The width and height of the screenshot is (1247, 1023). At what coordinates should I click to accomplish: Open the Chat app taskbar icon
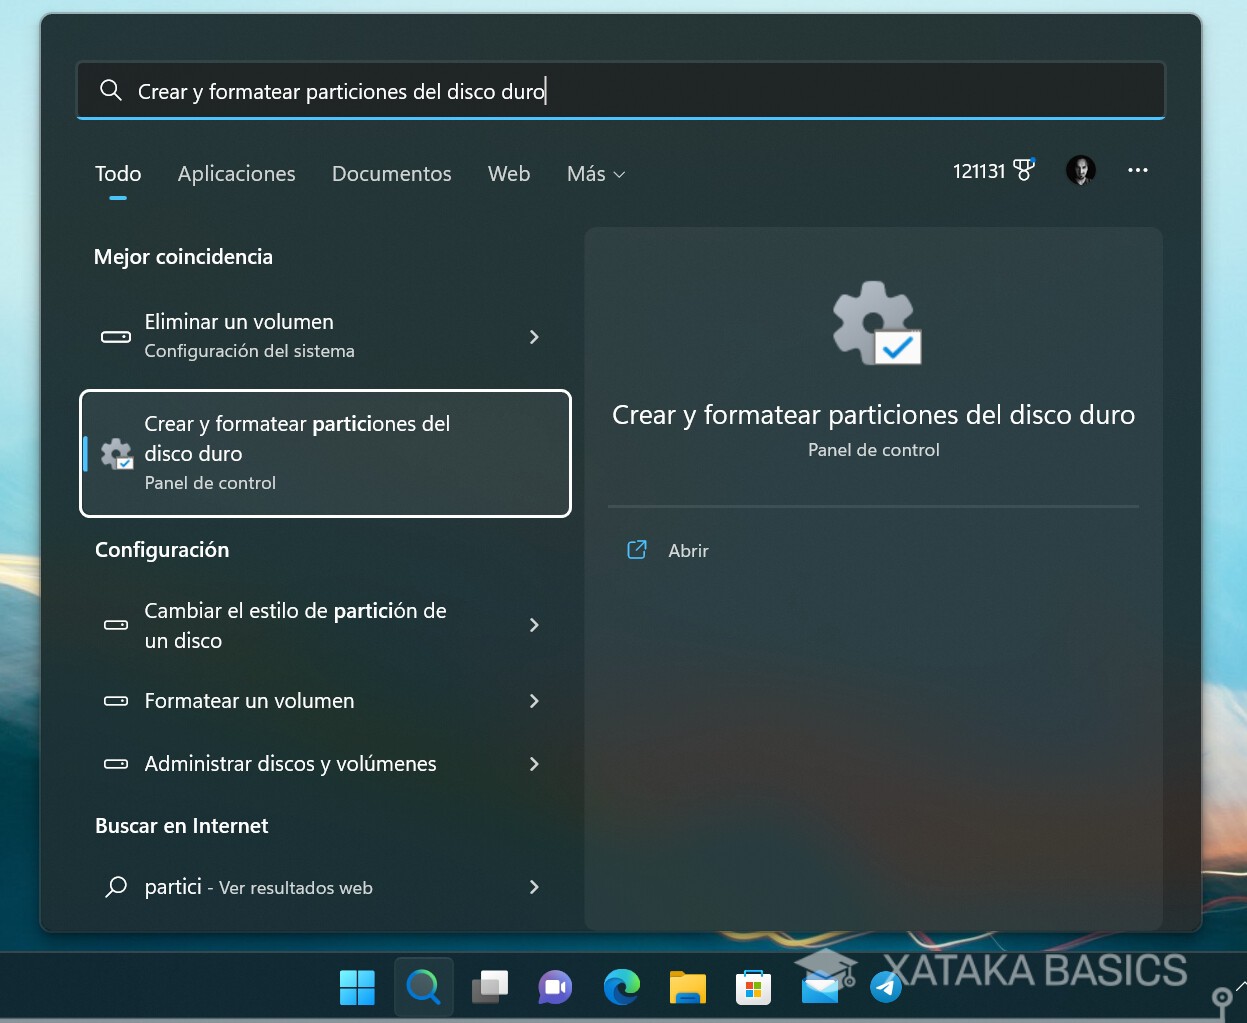click(x=555, y=988)
